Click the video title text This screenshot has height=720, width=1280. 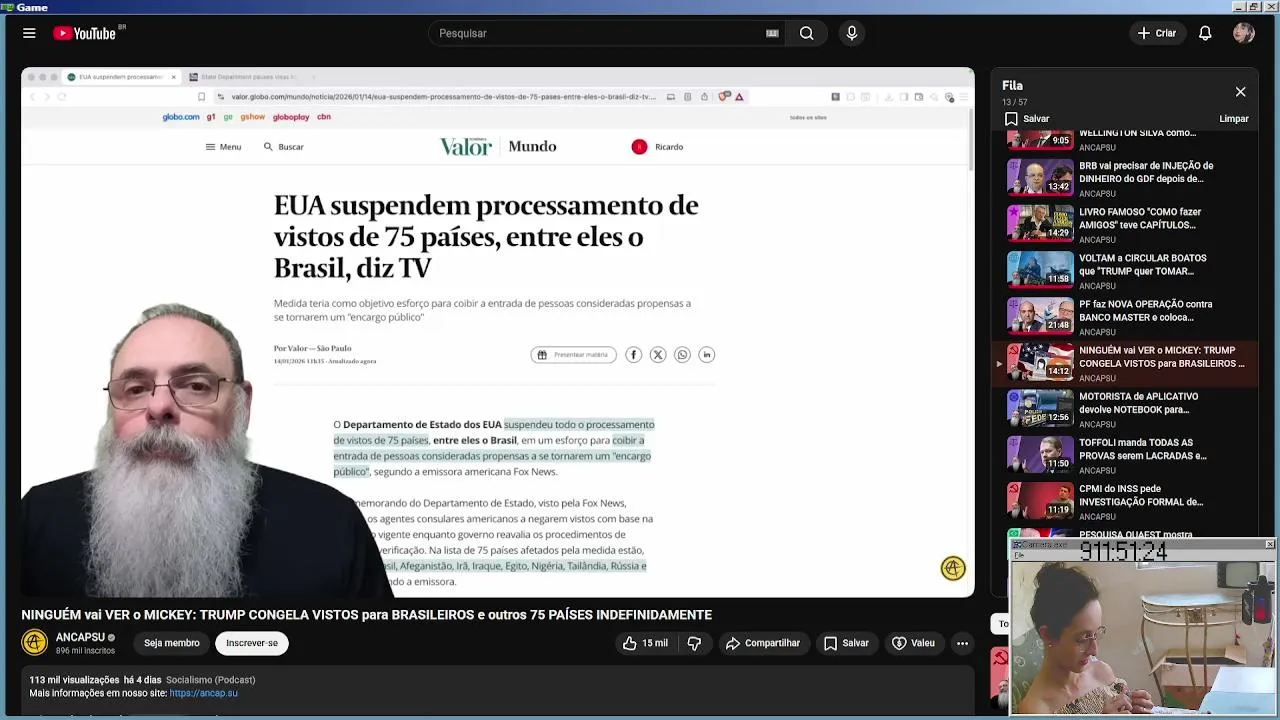tap(366, 615)
